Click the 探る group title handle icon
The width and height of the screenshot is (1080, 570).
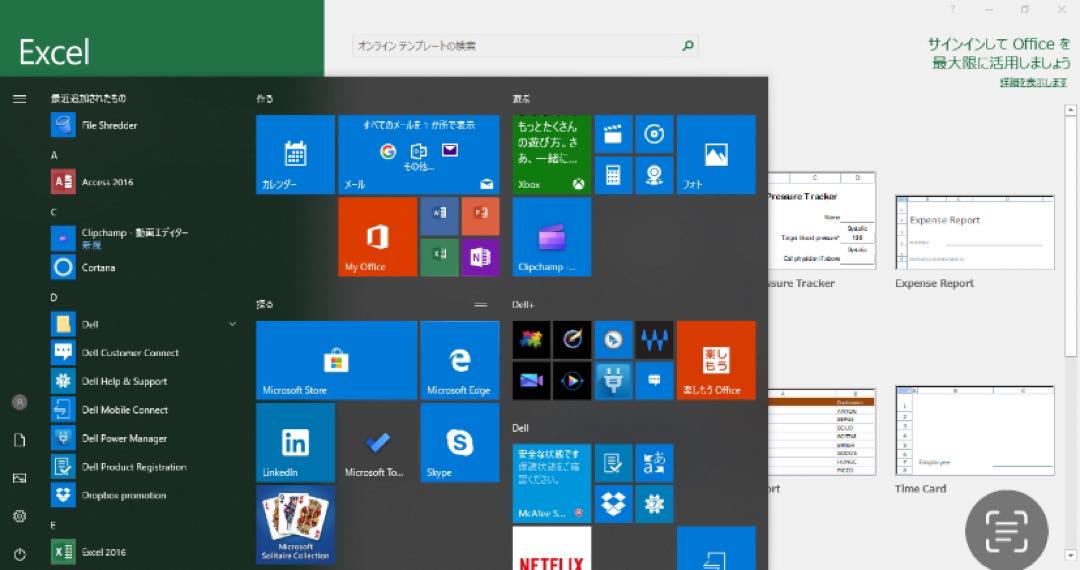point(481,304)
